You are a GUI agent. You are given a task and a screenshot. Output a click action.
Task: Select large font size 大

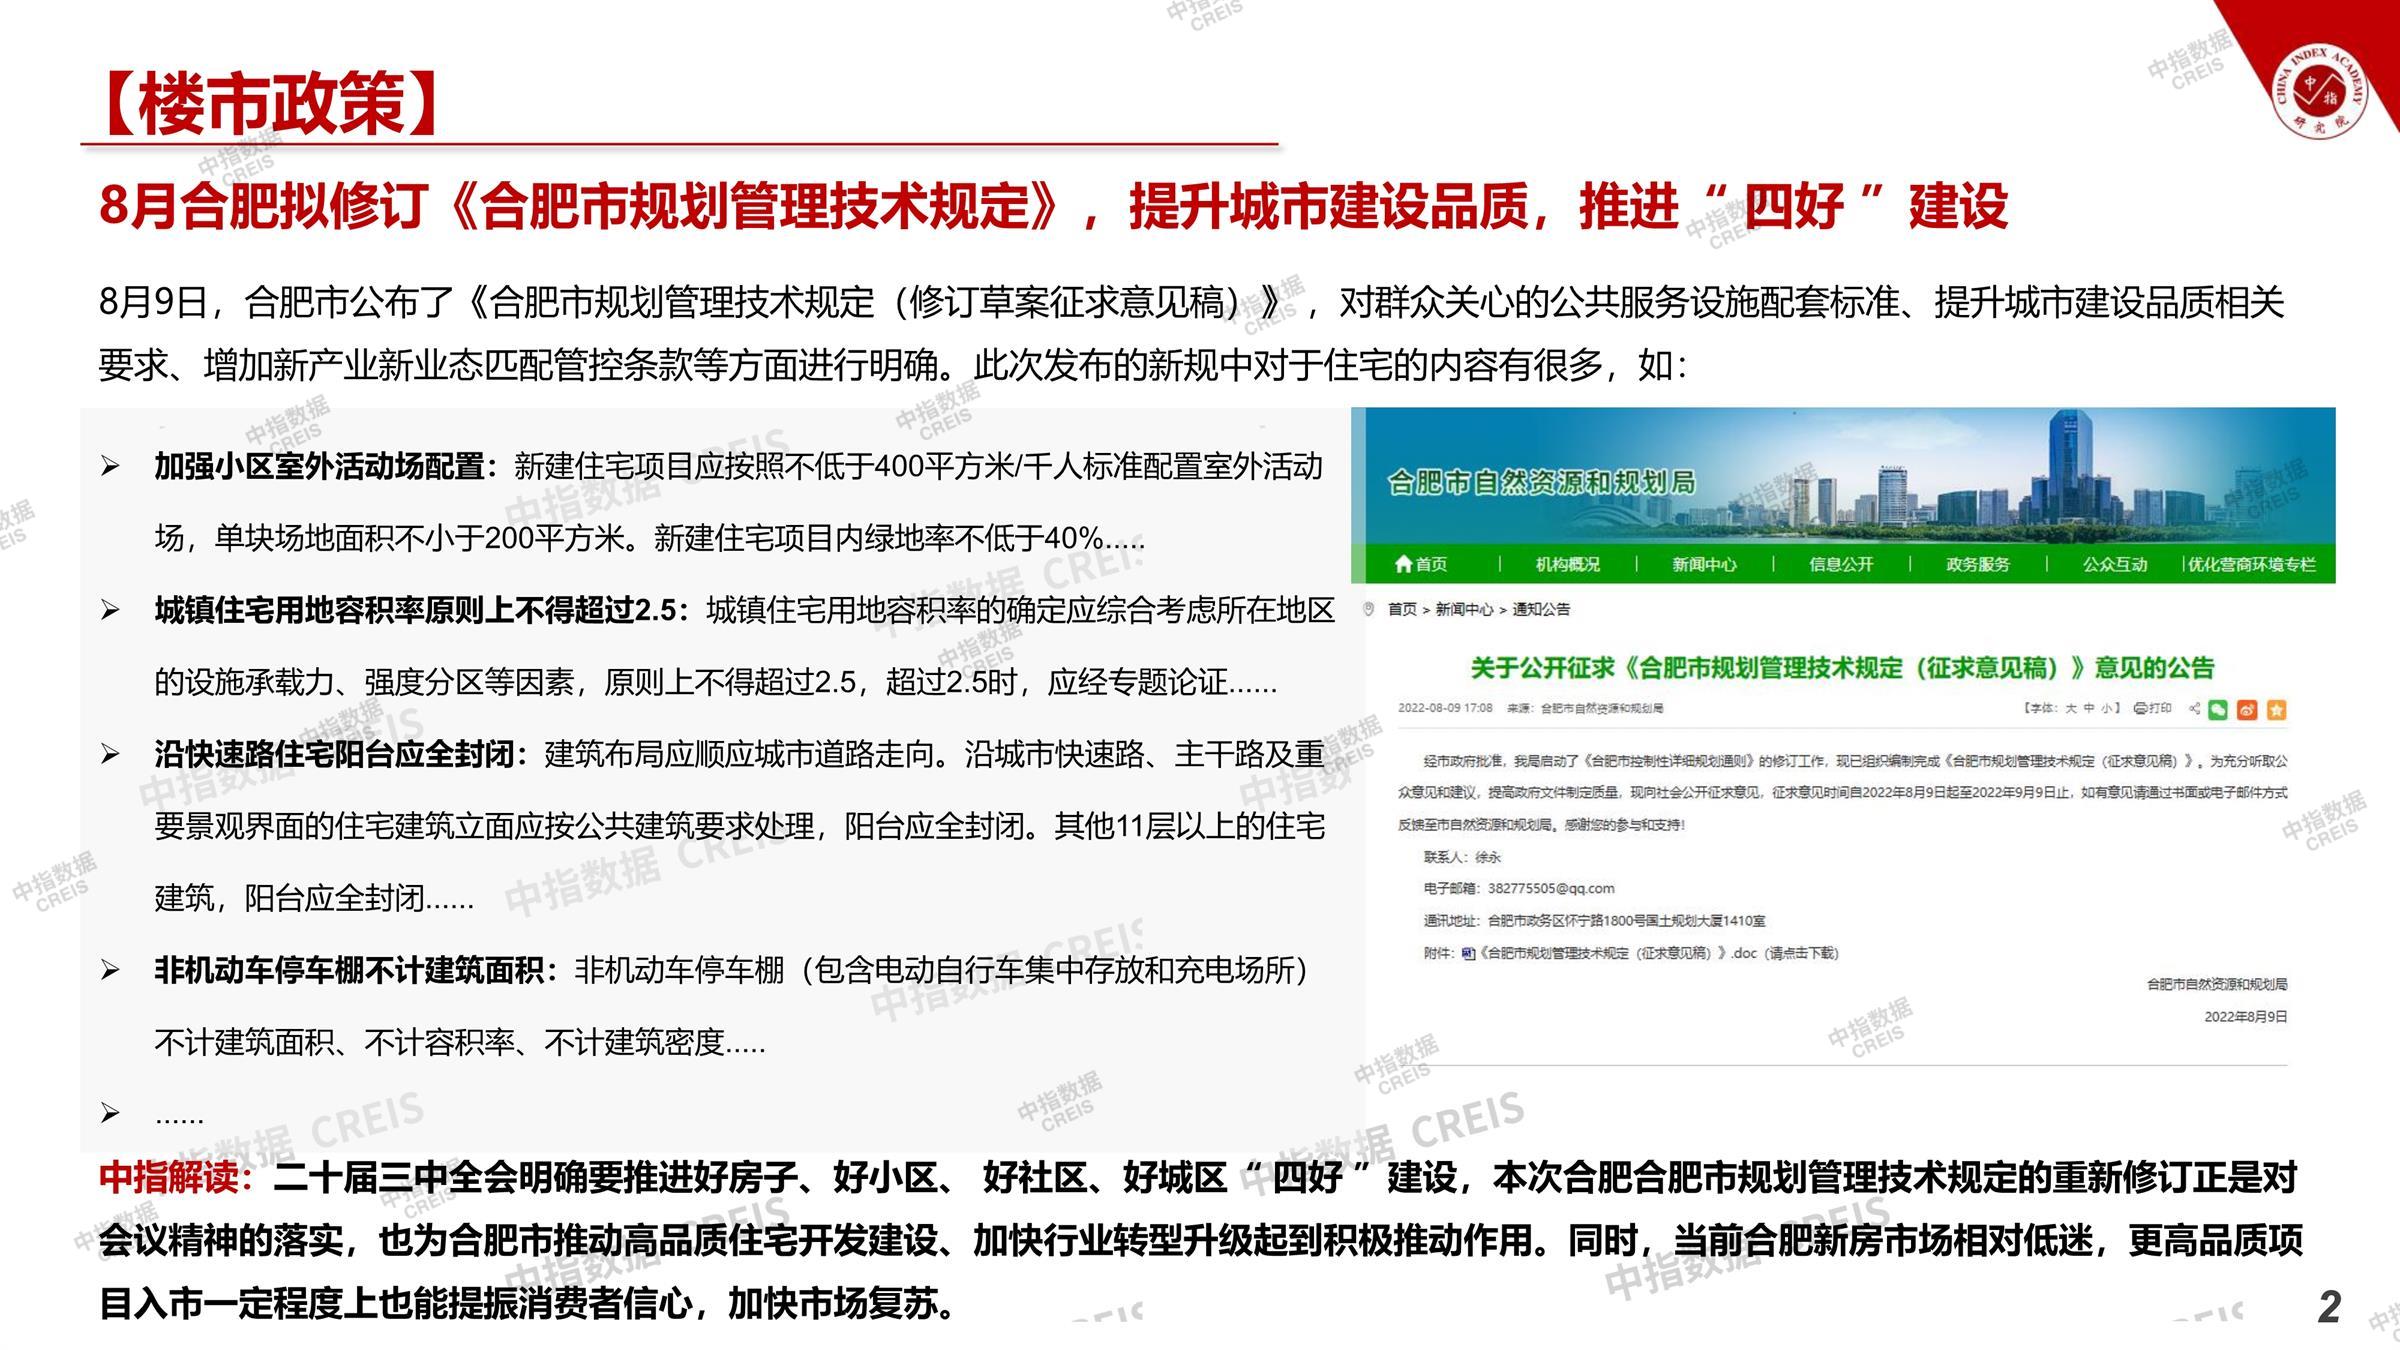[x=2071, y=709]
